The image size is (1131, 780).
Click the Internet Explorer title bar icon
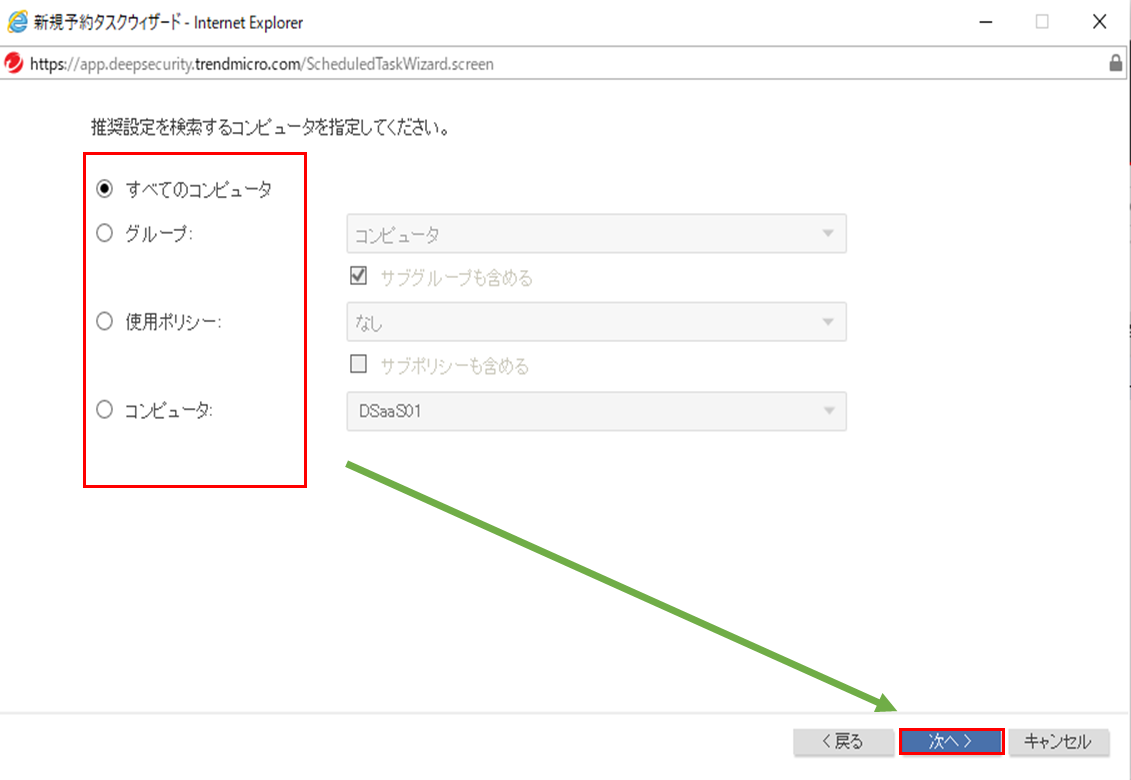click(x=17, y=22)
